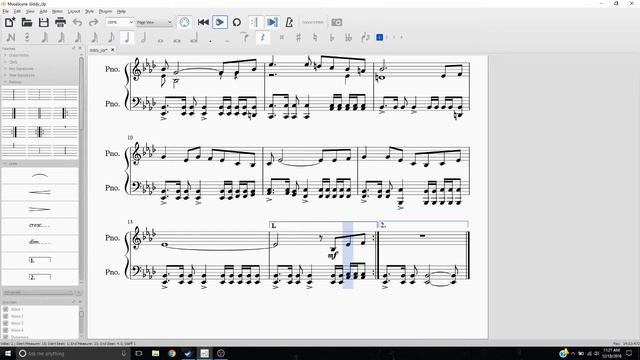Toggle loop playback
Viewport: 640px width, 360px height.
(x=237, y=22)
